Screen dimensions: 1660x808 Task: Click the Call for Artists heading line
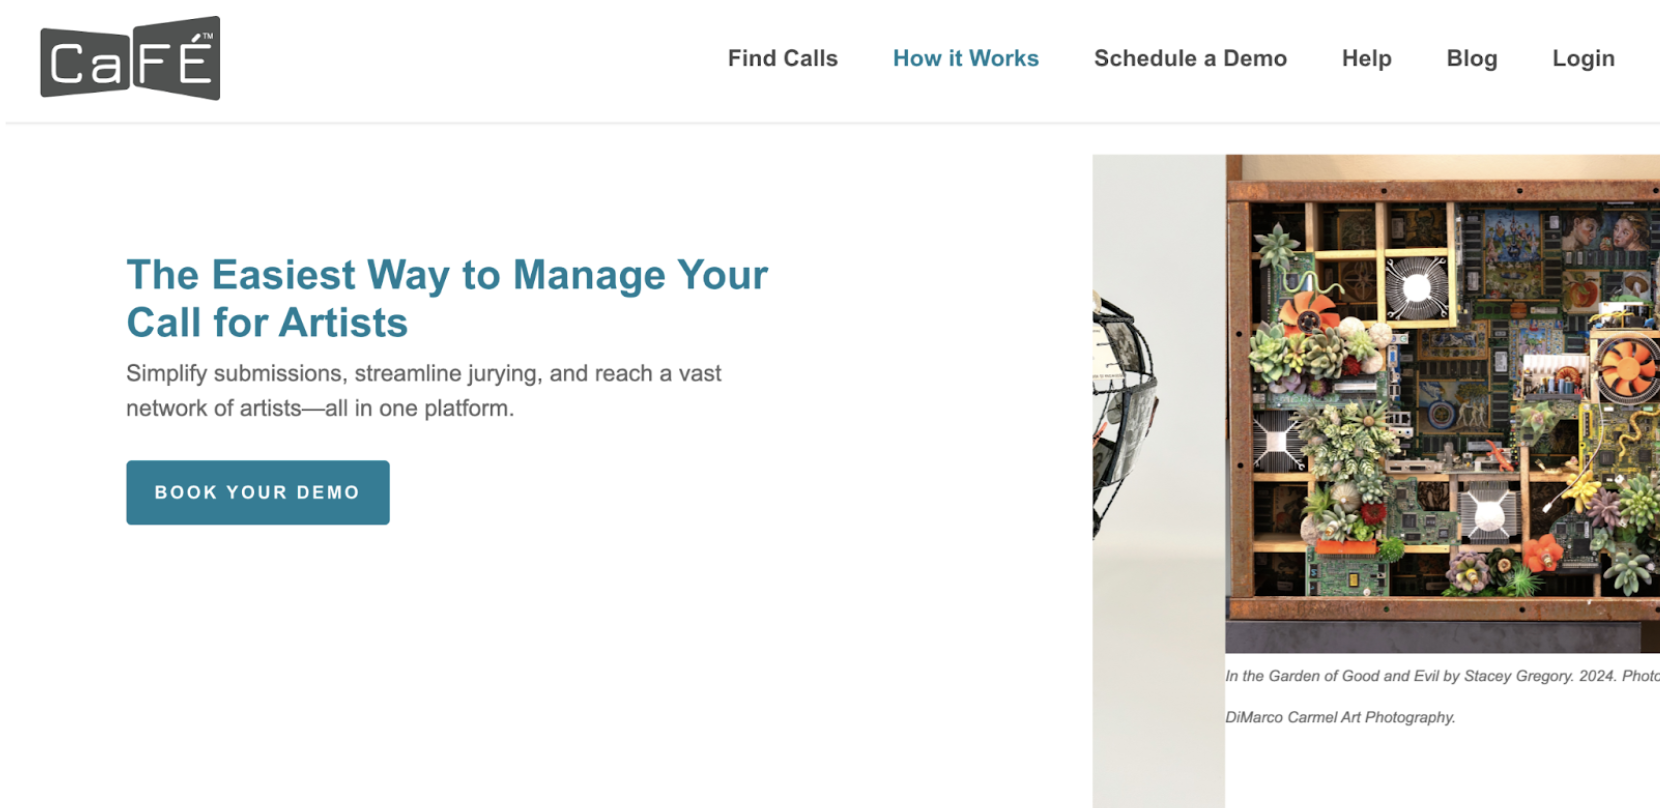(x=267, y=323)
